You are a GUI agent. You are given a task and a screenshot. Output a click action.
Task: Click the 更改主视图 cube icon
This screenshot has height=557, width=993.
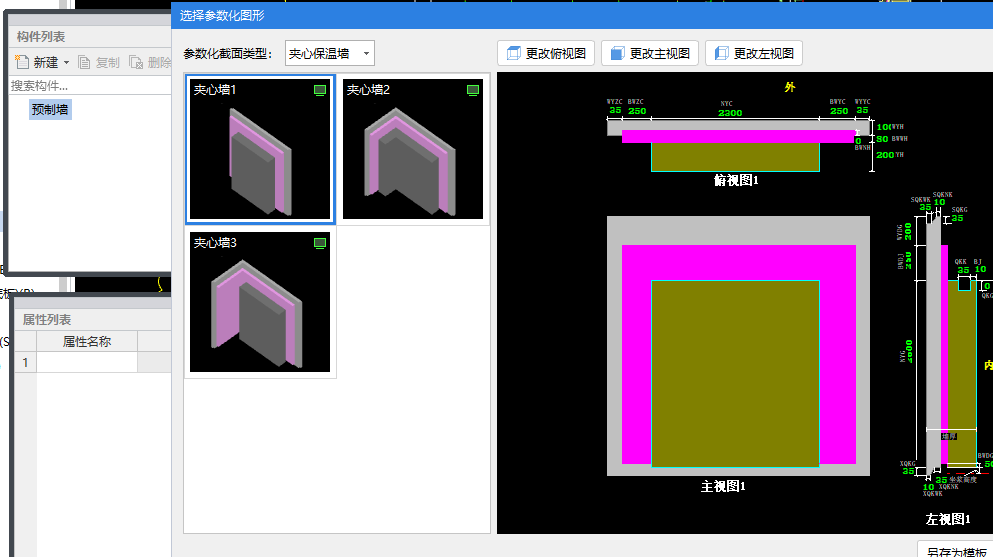point(617,53)
